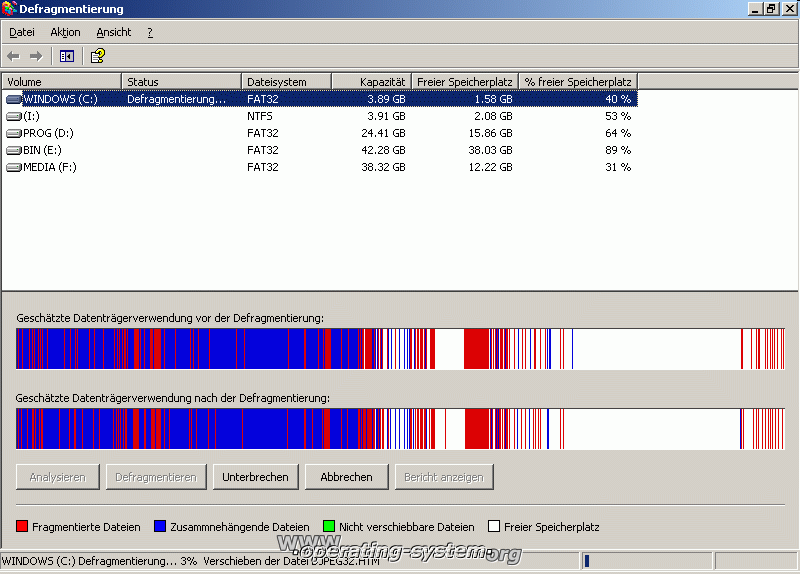Click the Fragmentierte Dateien legend label
800x574 pixels.
point(86,527)
